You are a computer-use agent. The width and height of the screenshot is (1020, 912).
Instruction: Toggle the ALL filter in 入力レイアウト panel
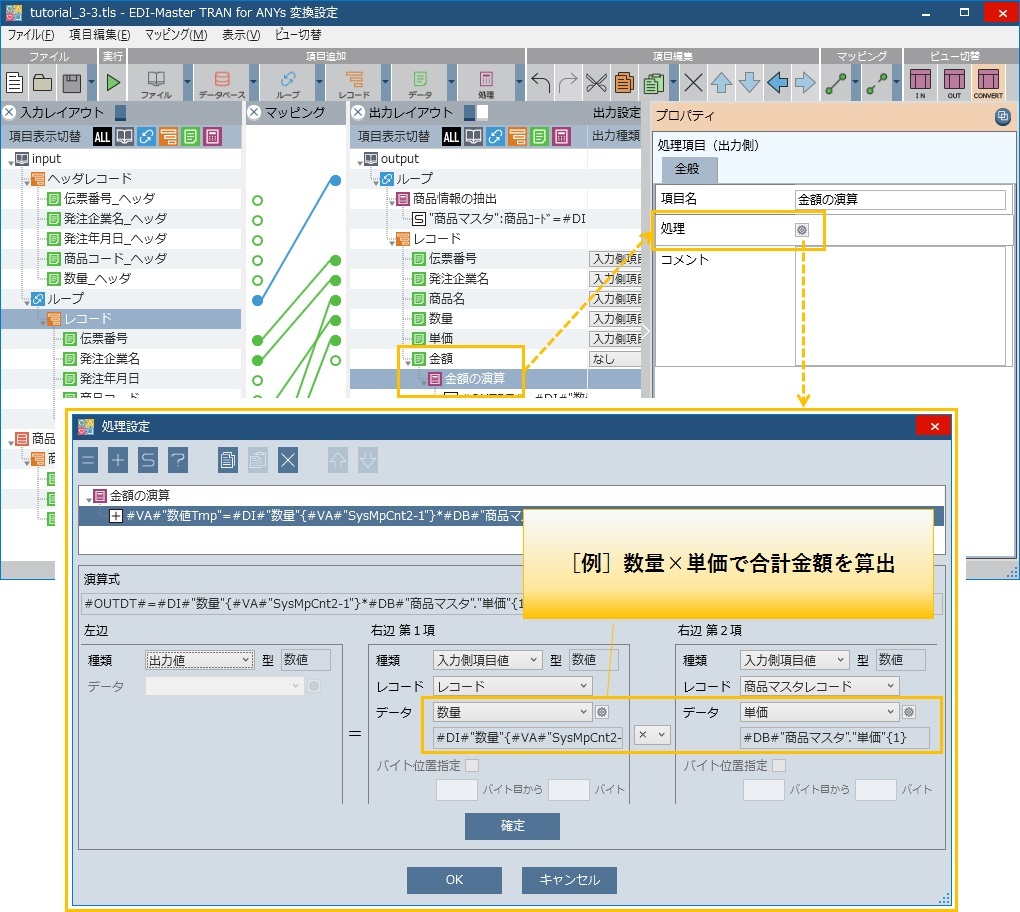(x=102, y=136)
